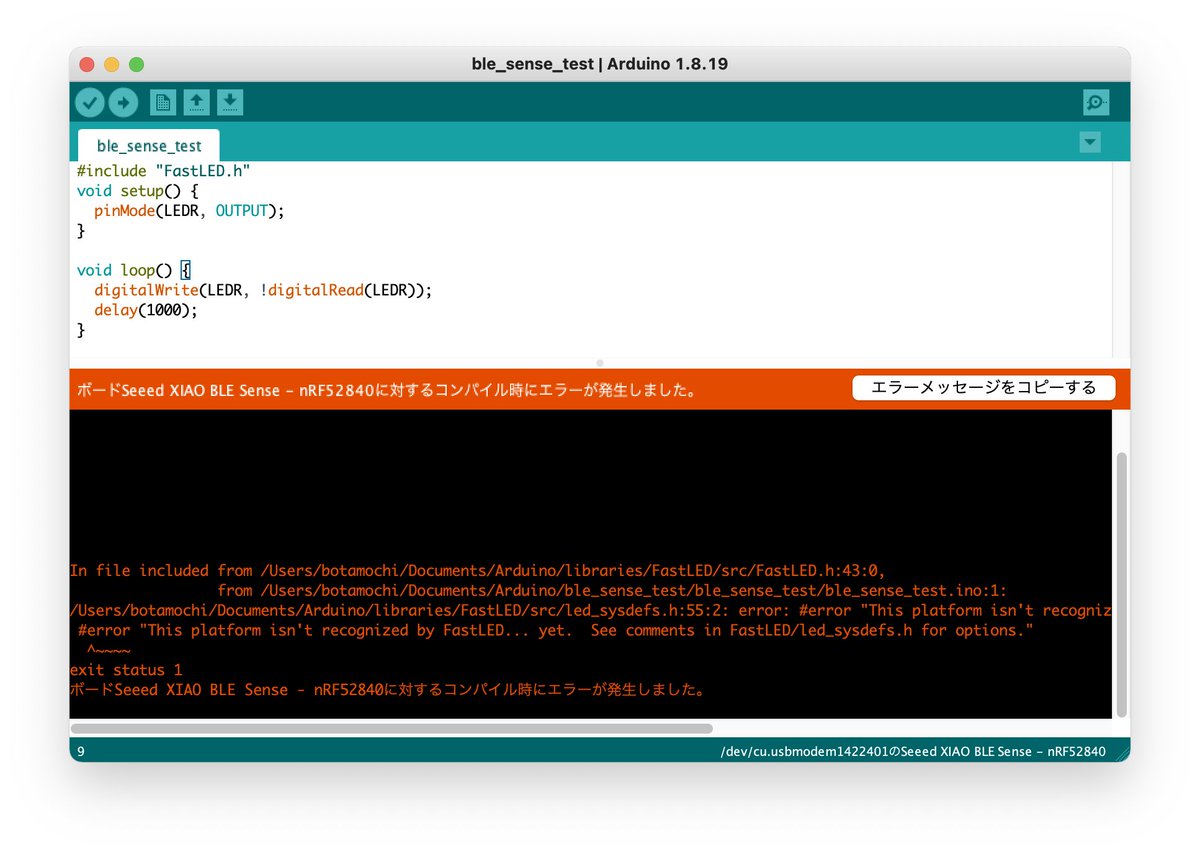This screenshot has width=1200, height=854.
Task: Create a new sketch with New icon
Action: [162, 102]
